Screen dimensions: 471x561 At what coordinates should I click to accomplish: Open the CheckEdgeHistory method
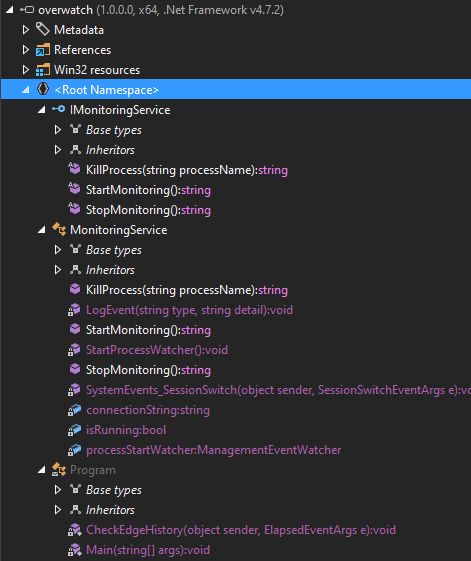[241, 530]
